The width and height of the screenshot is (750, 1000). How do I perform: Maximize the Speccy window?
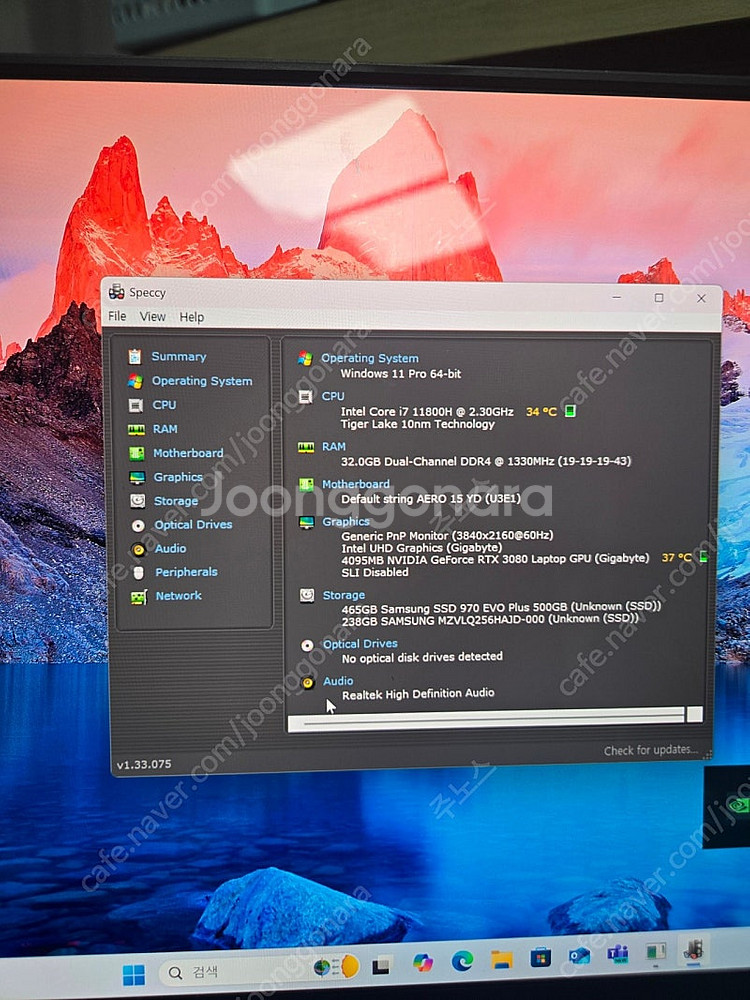[659, 298]
